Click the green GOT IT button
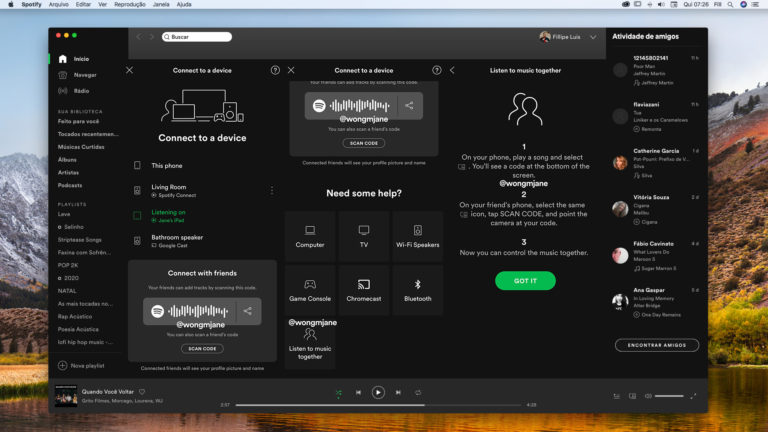The height and width of the screenshot is (432, 768). click(525, 281)
